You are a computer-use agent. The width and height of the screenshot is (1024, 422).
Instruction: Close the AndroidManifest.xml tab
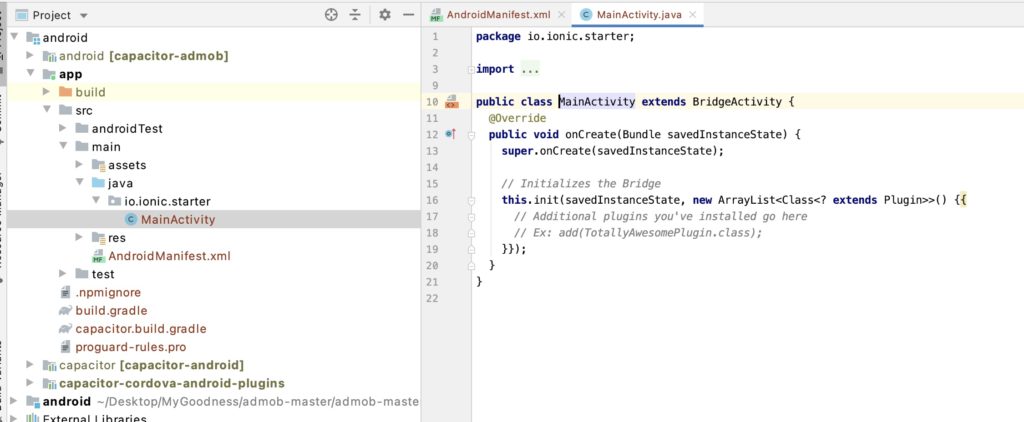tap(562, 14)
